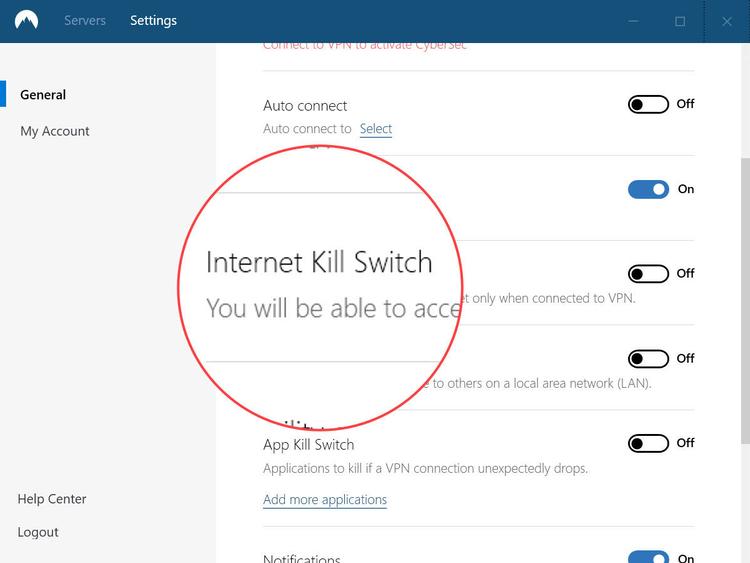Screen dimensions: 750x563
Task: Turn on the App Kill Switch toggle
Action: [x=648, y=443]
